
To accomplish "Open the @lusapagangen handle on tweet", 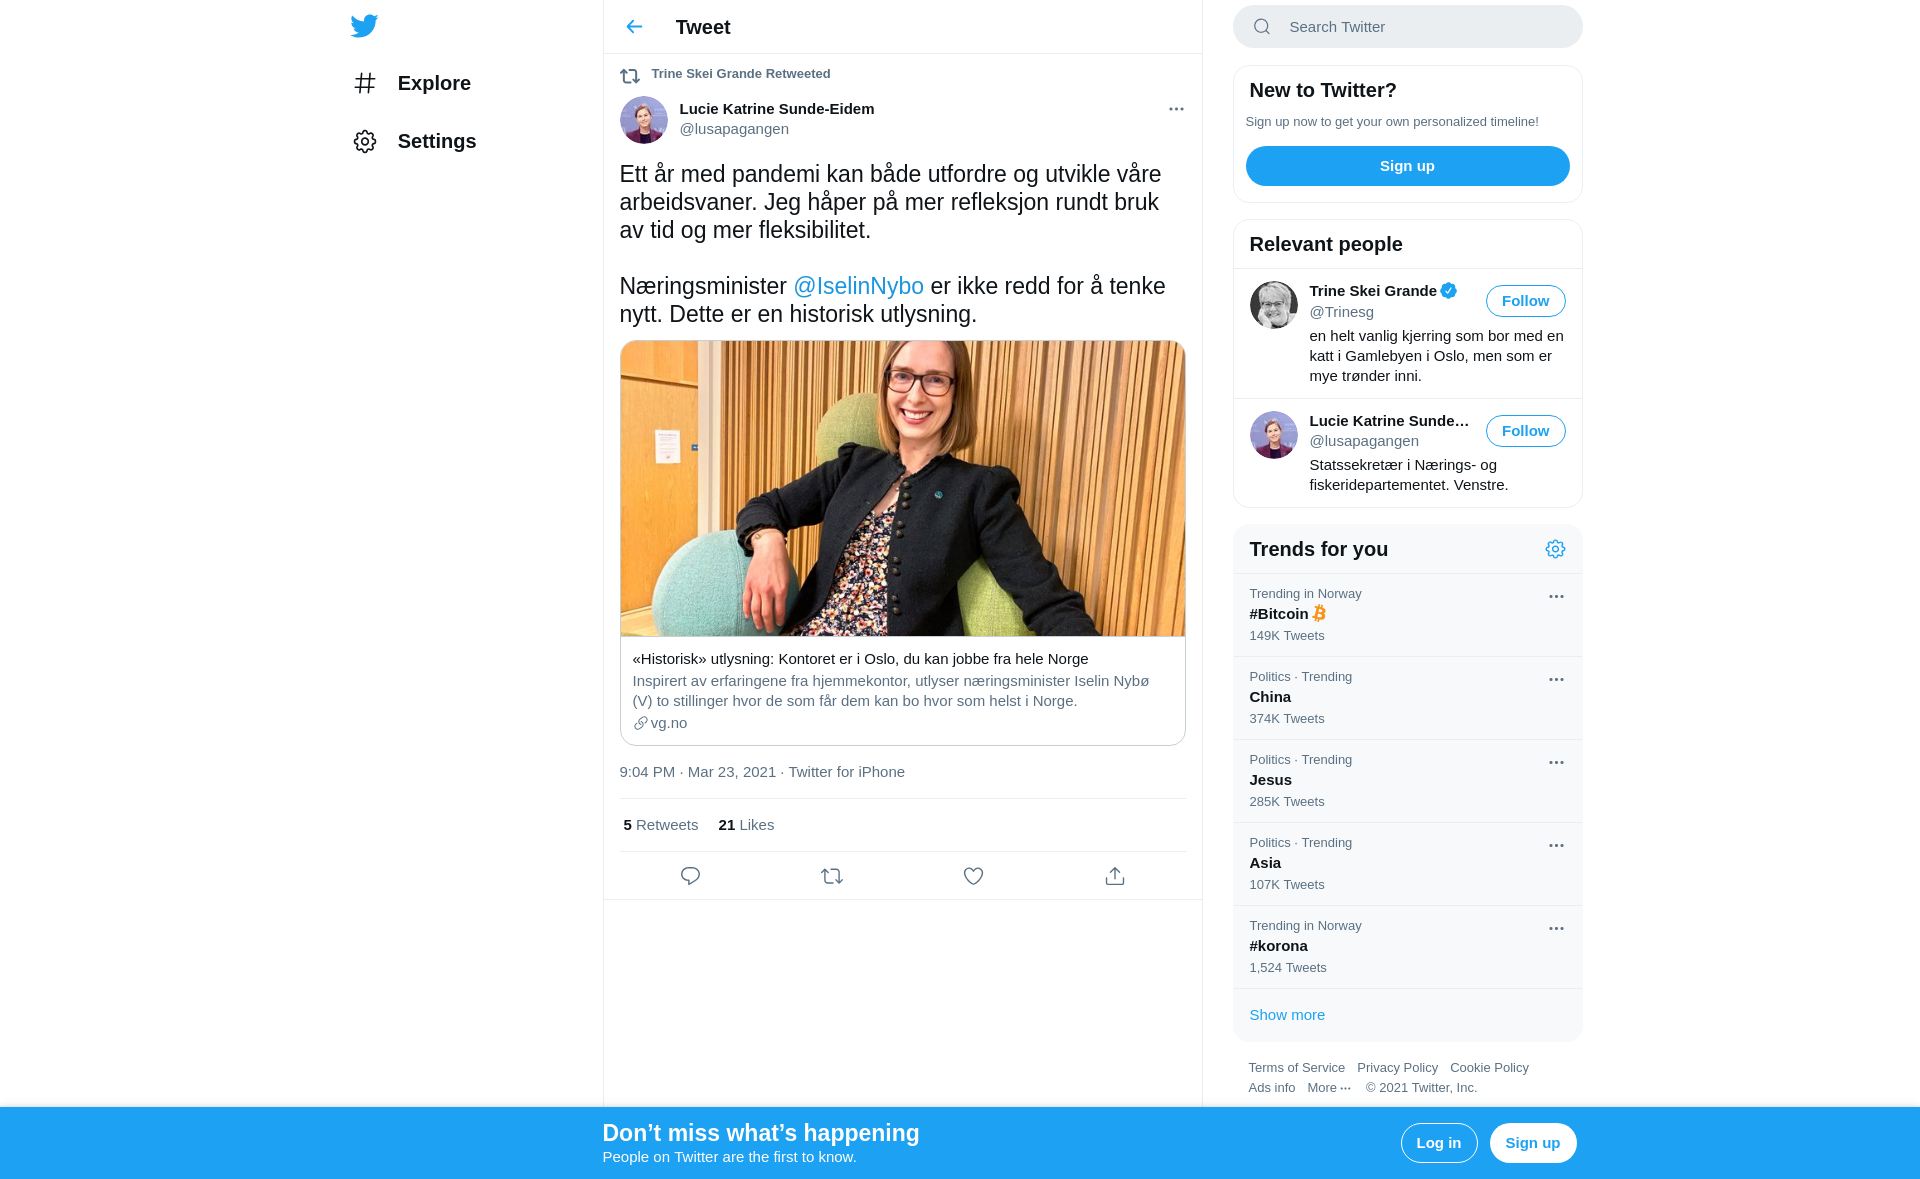I will click(x=734, y=129).
